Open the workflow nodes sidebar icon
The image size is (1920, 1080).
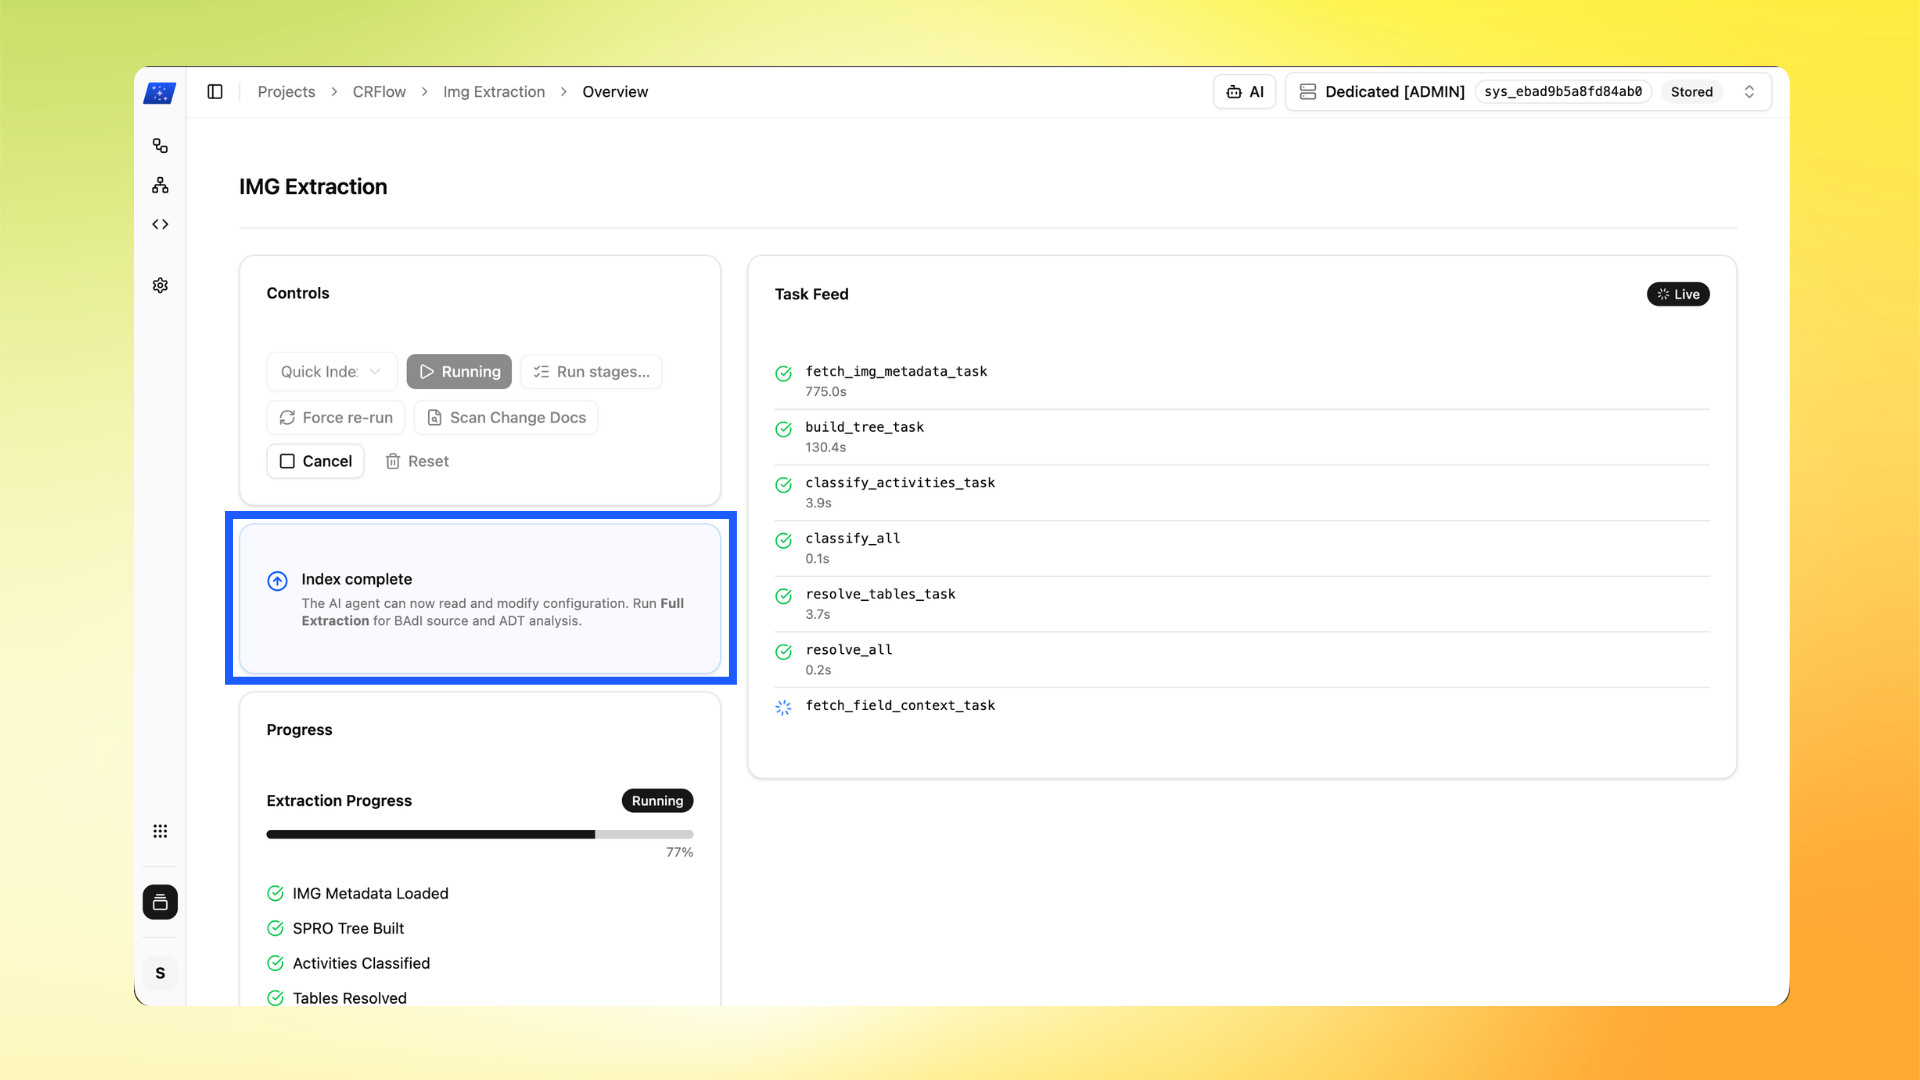point(160,146)
